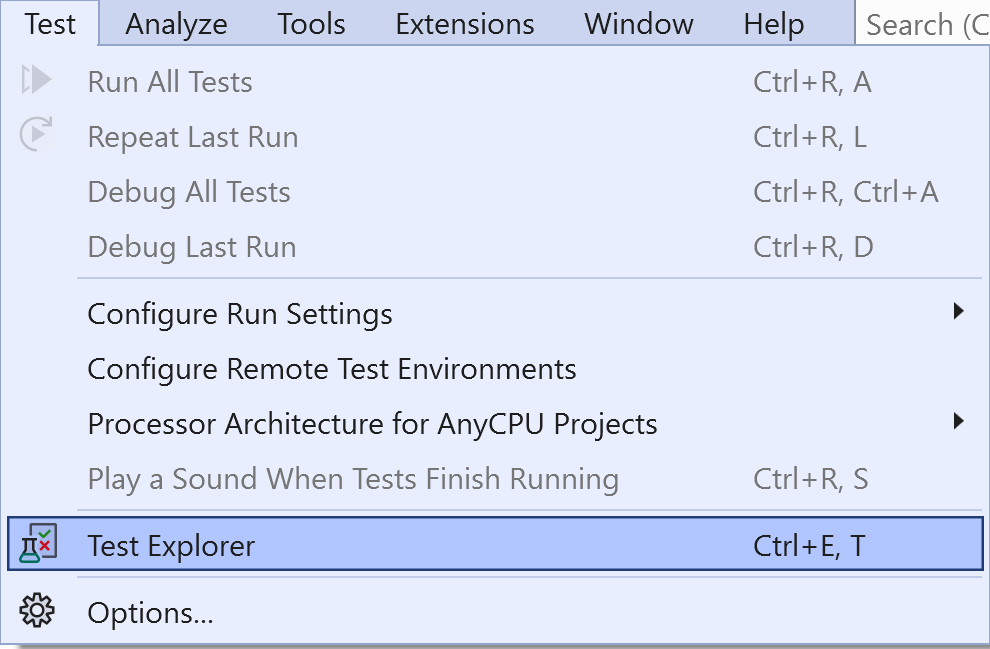Open the Analyze menu

pos(176,24)
